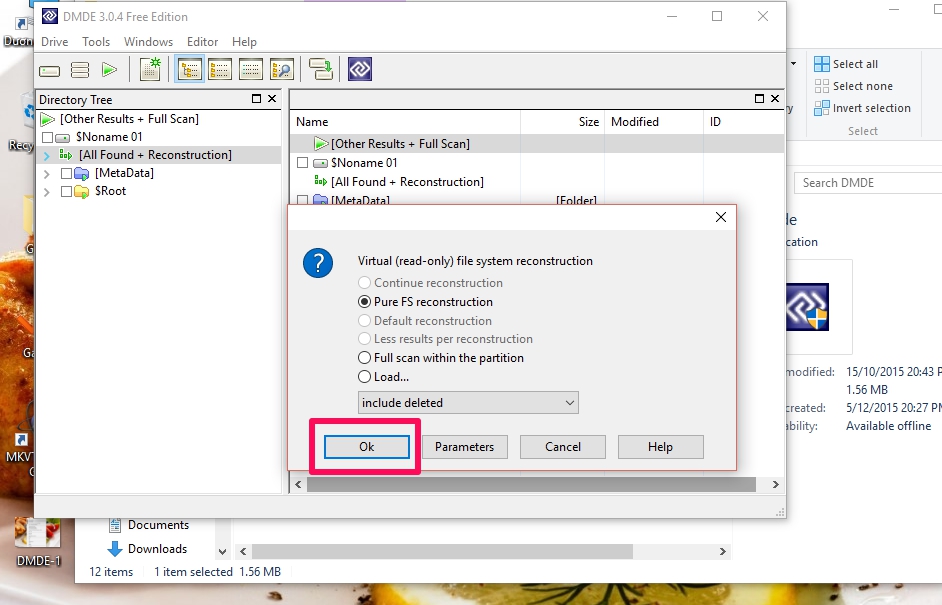
Task: Open the 'include deleted' dropdown
Action: (468, 403)
